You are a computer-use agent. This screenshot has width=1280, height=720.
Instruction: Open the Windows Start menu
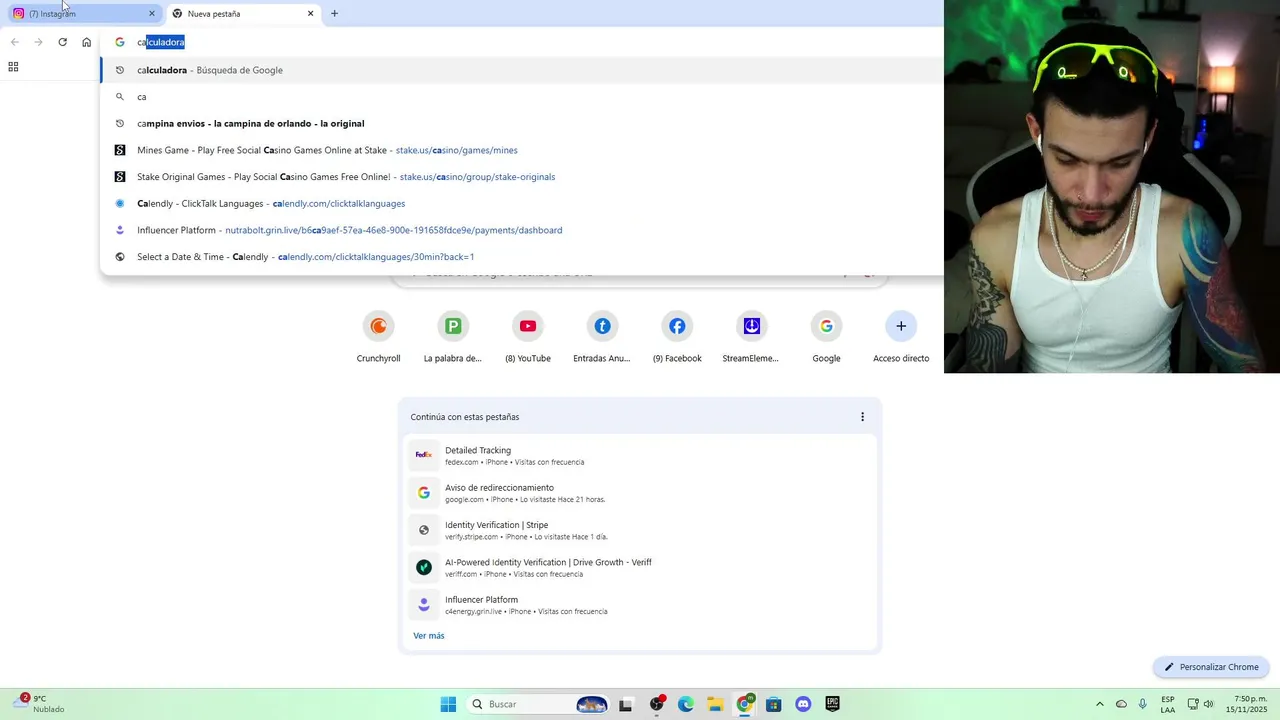click(448, 704)
